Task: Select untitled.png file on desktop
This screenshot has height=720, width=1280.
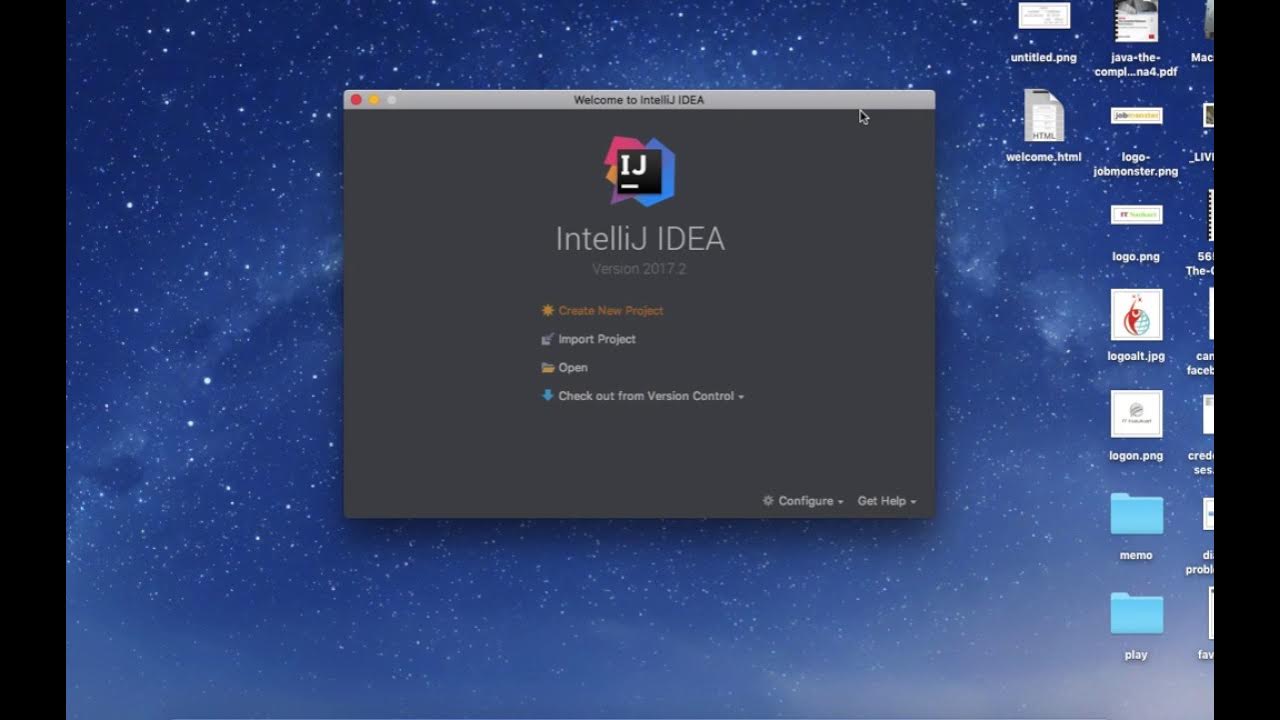Action: click(1044, 33)
